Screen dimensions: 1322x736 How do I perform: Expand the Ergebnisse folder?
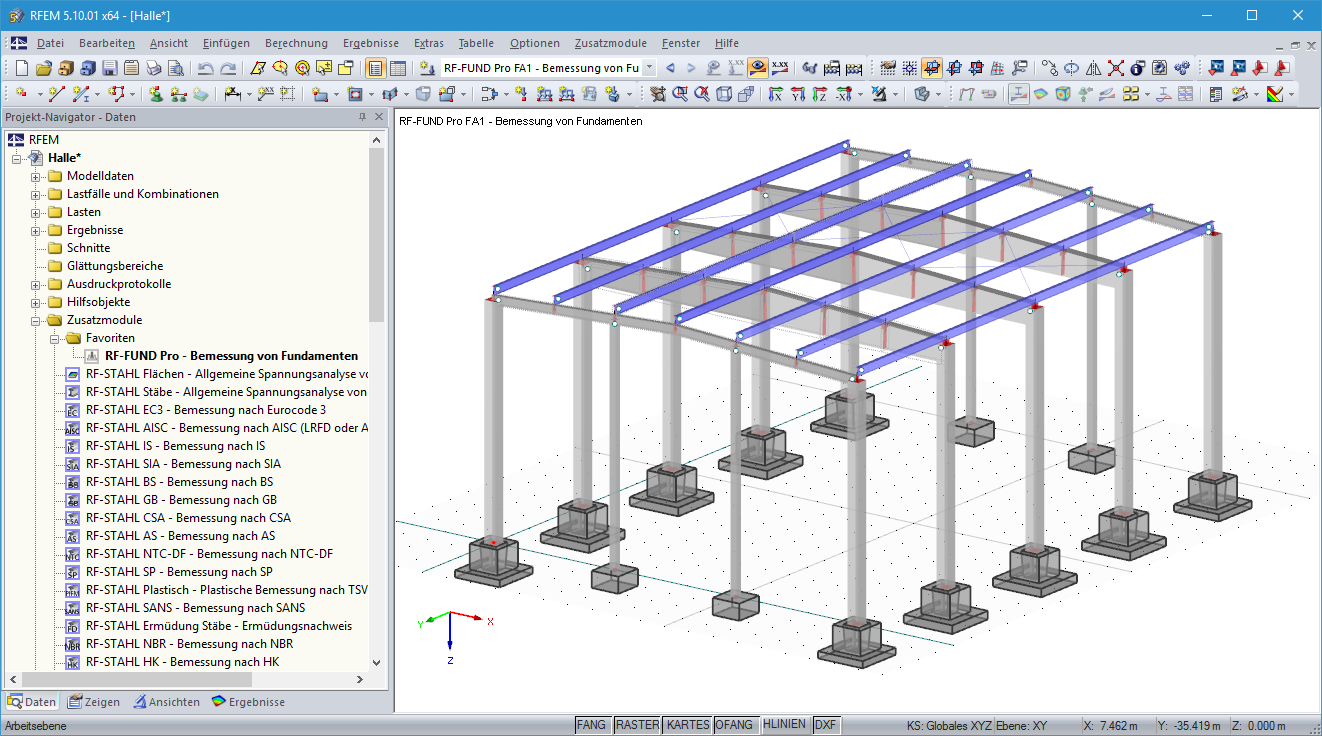click(x=36, y=230)
